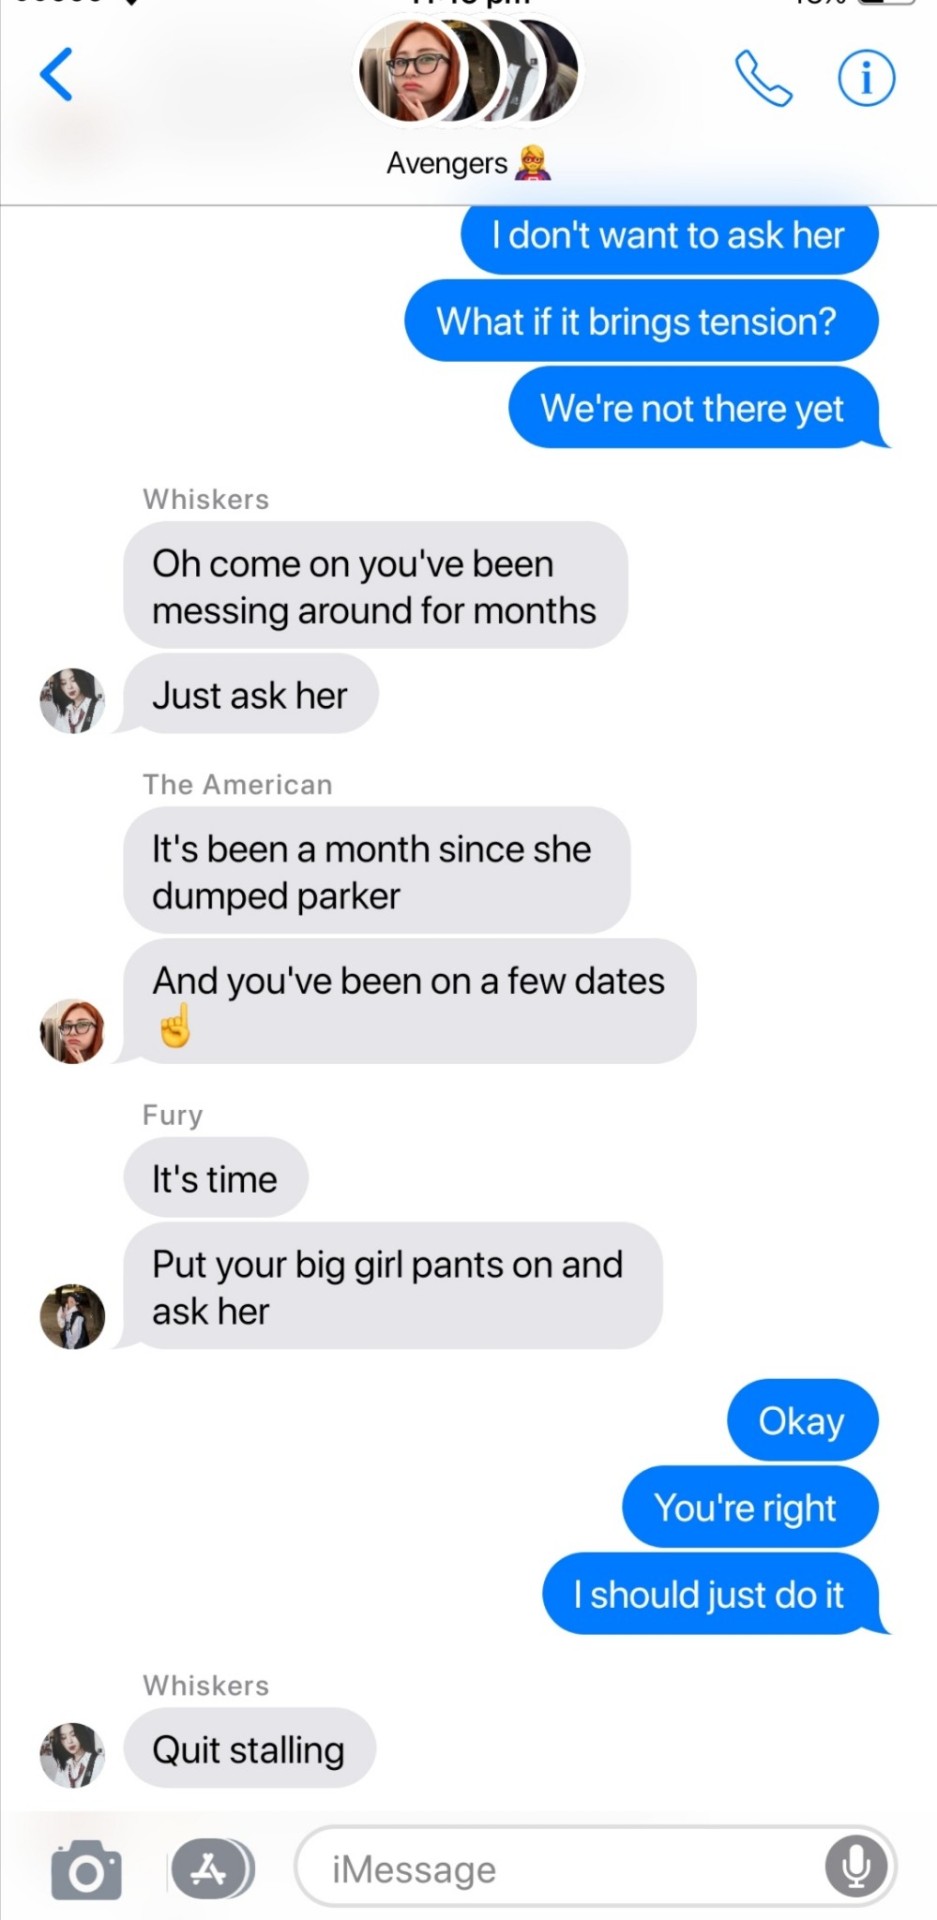Open group details via info icon
This screenshot has width=937, height=1920.
pyautogui.click(x=866, y=78)
